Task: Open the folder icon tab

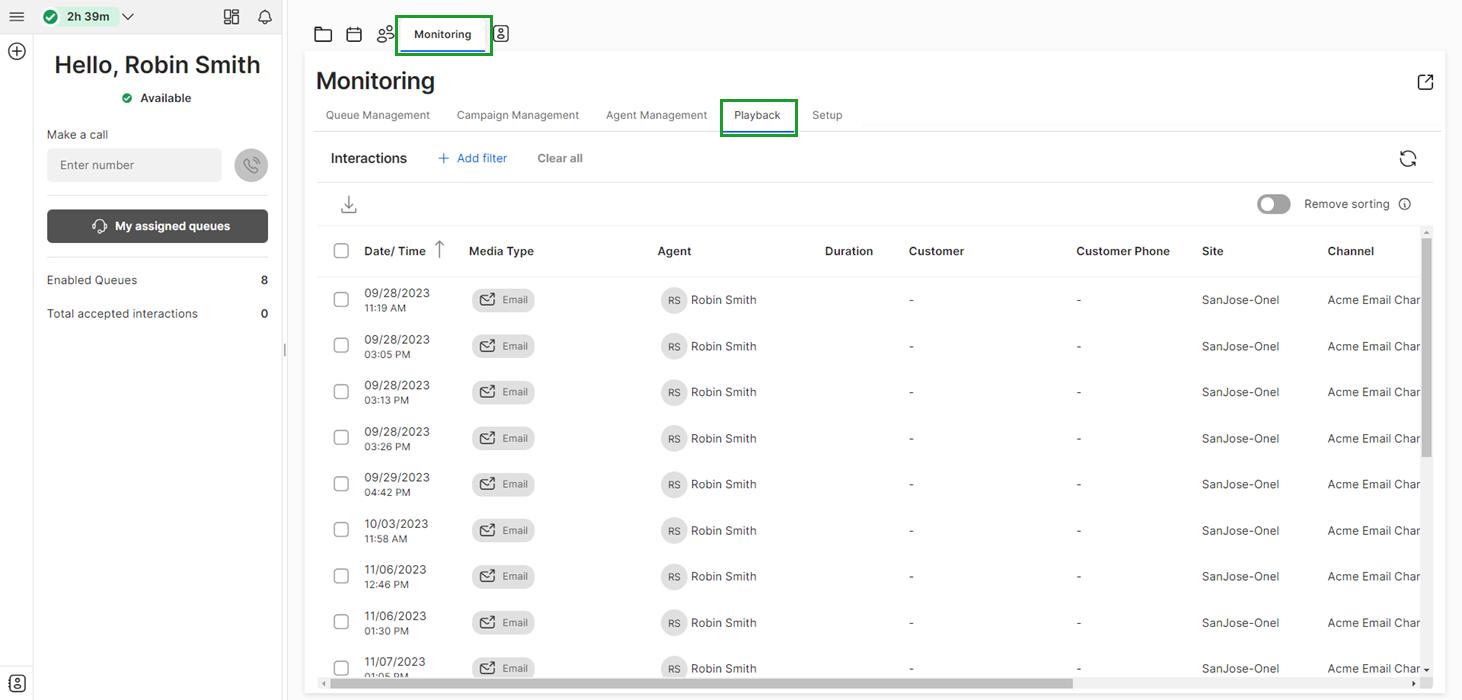Action: tap(323, 34)
